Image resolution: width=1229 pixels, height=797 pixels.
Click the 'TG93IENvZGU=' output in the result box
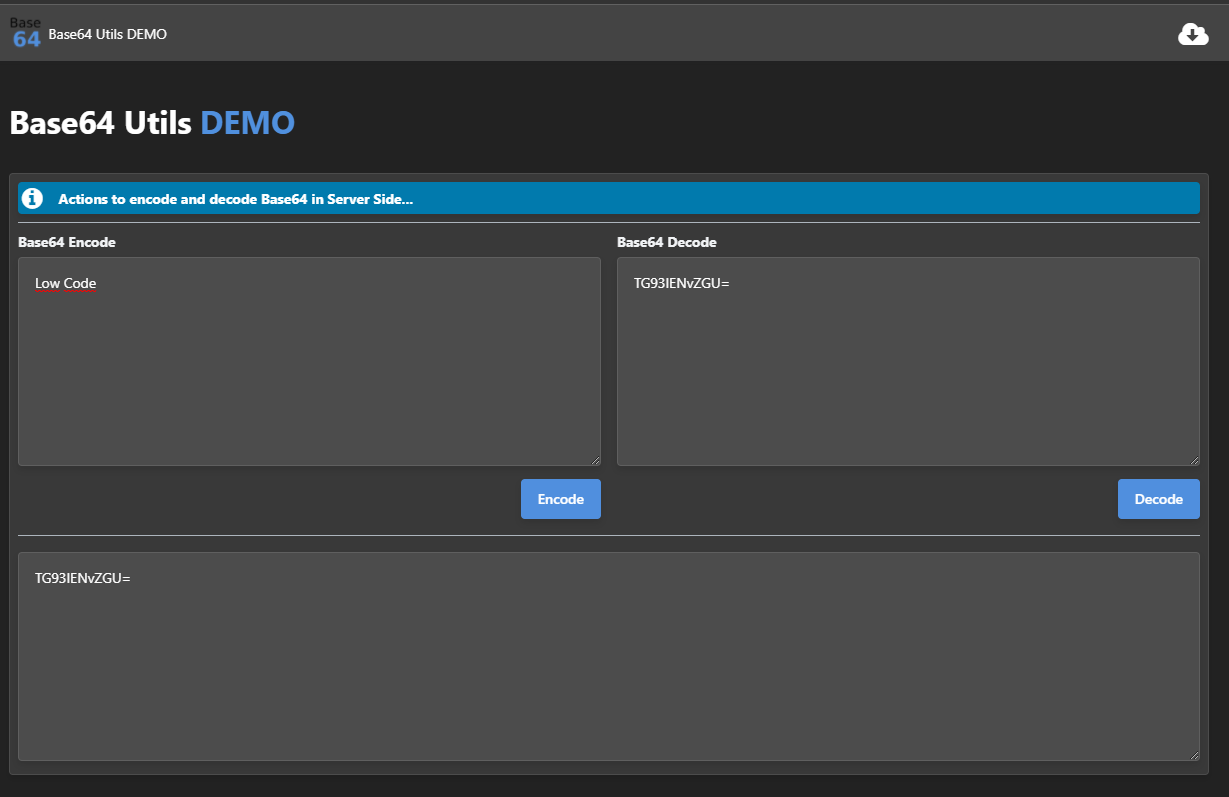(x=83, y=579)
